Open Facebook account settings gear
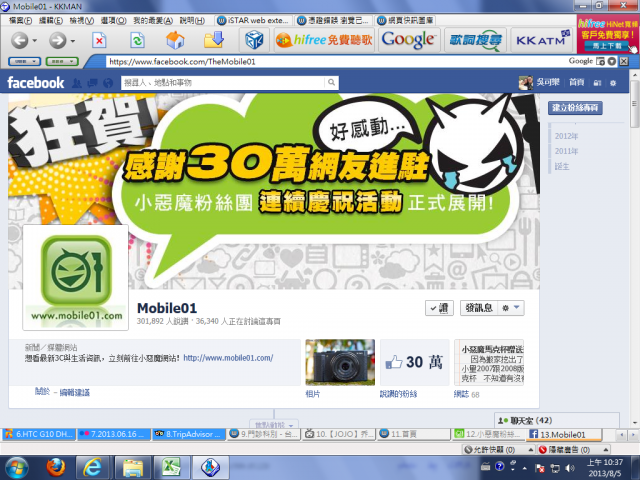 click(613, 83)
